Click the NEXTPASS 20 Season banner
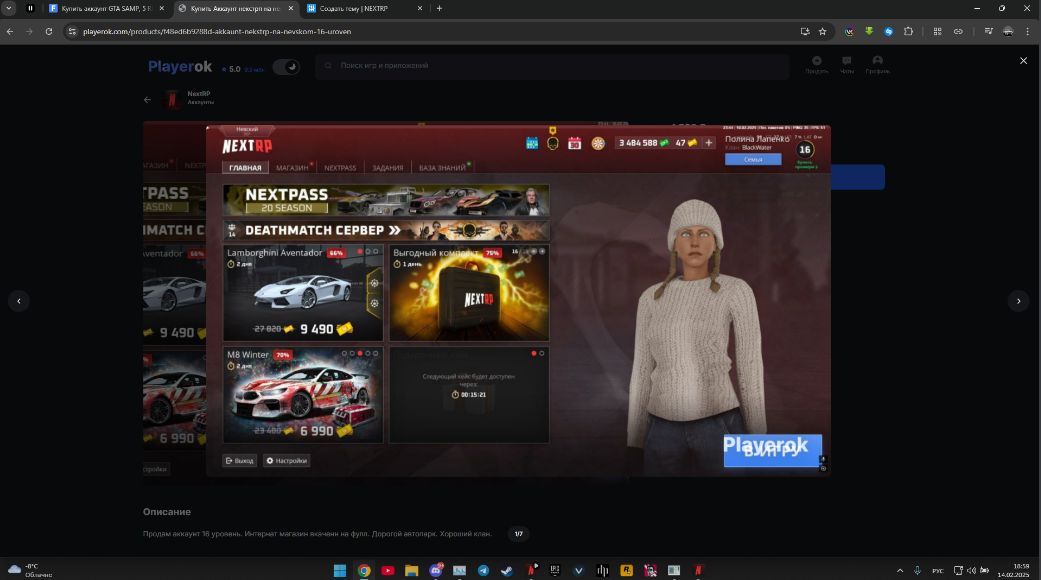The width and height of the screenshot is (1041, 580). 386,200
